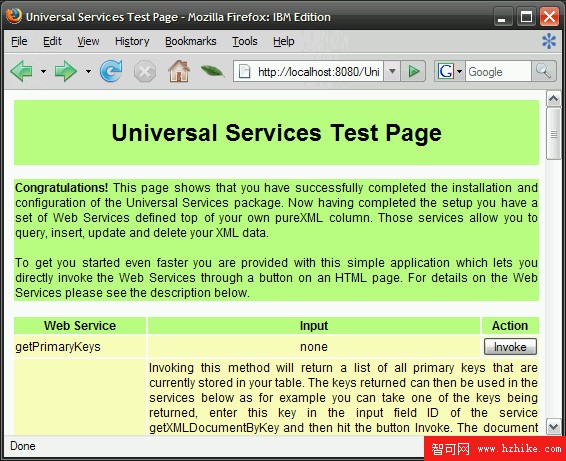The height and width of the screenshot is (461, 566).
Task: Open the Home page icon
Action: point(179,71)
